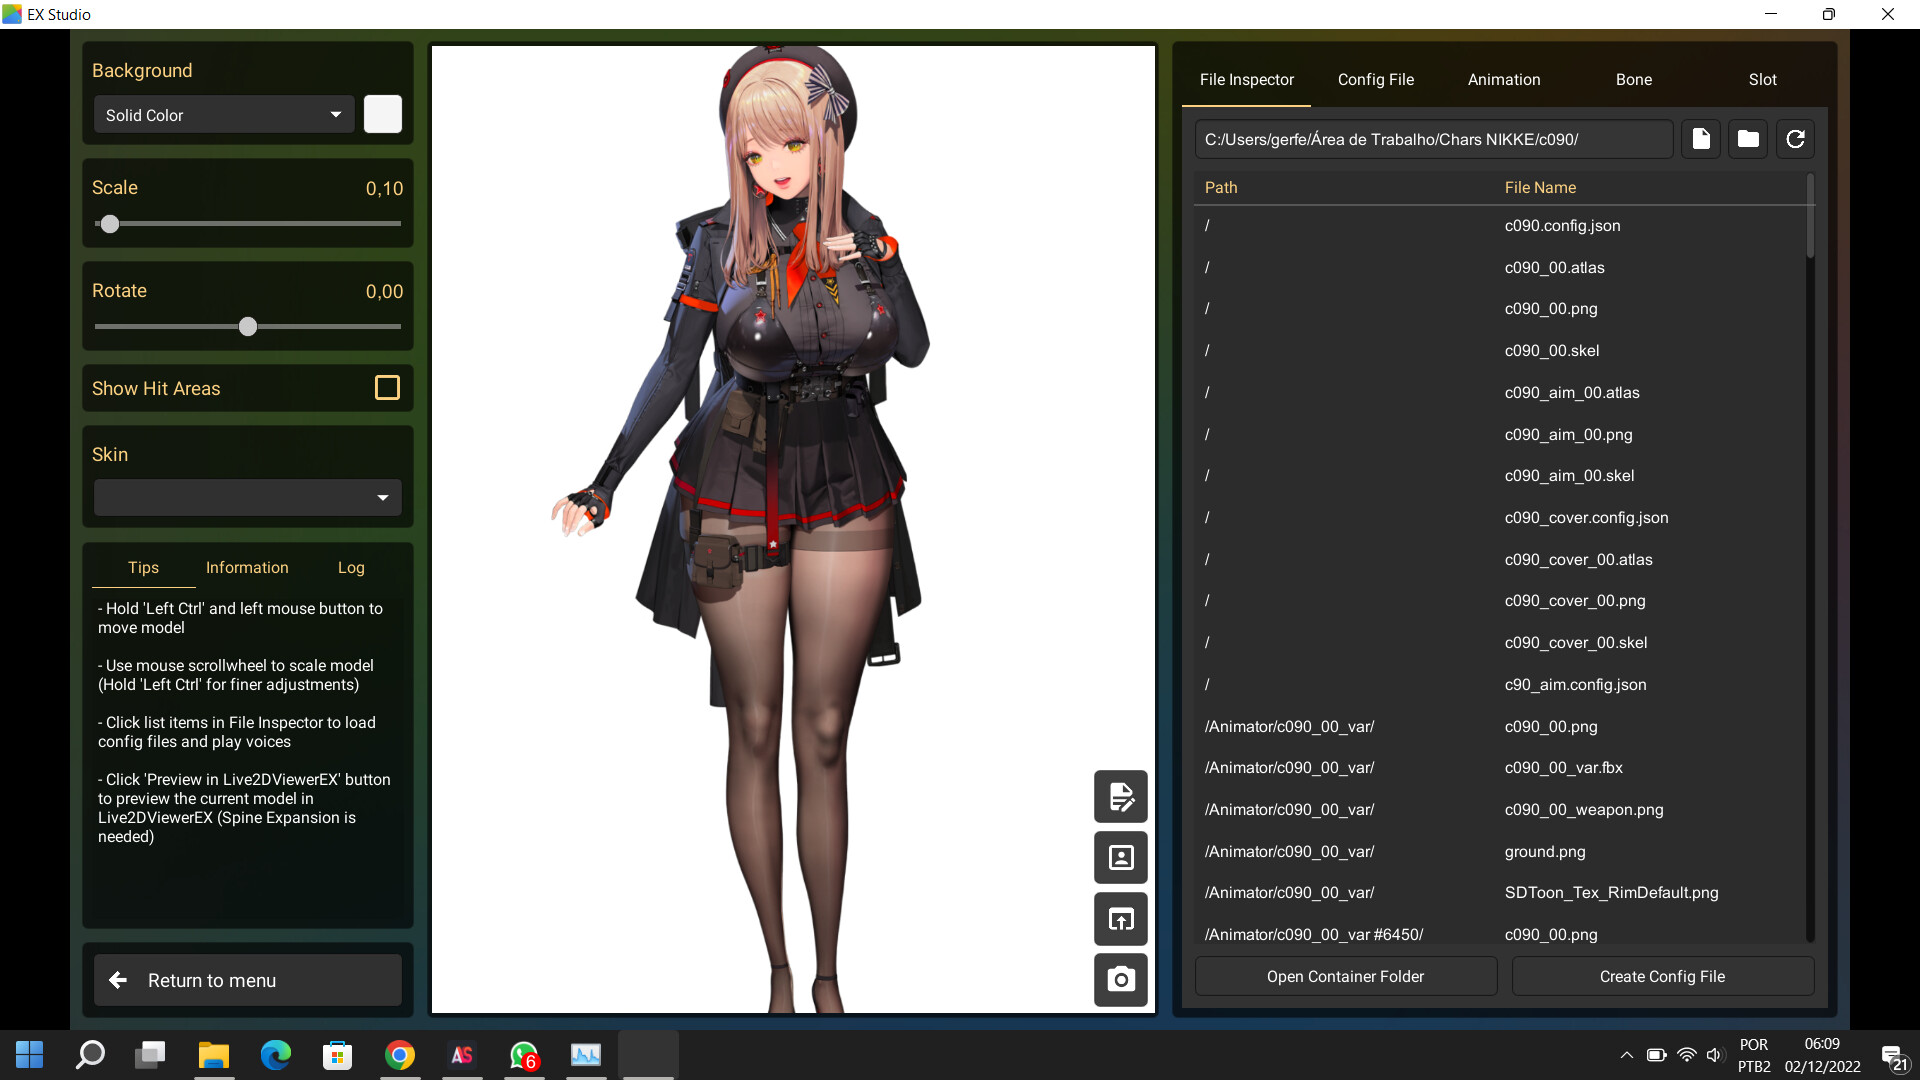Click the back arrow on Return to menu
This screenshot has height=1080, width=1920.
tap(118, 980)
